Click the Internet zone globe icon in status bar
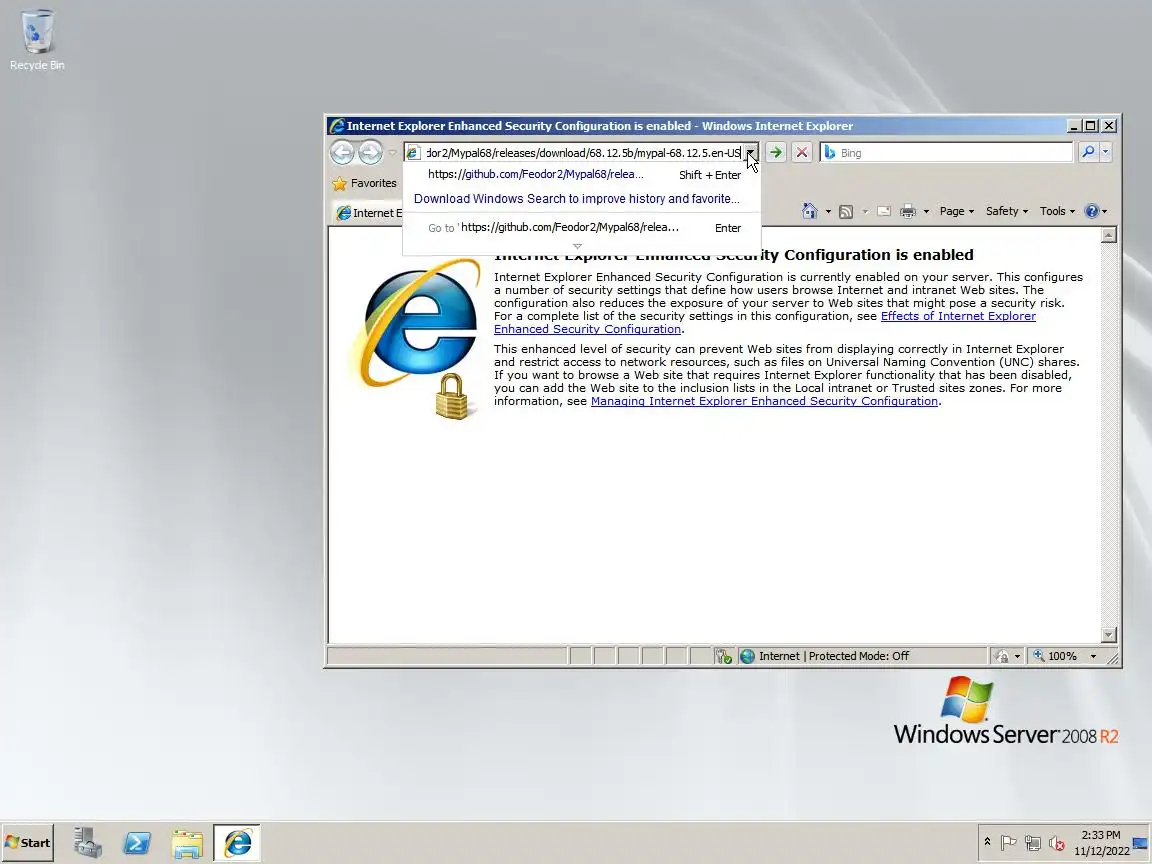The height and width of the screenshot is (864, 1152). tap(747, 656)
